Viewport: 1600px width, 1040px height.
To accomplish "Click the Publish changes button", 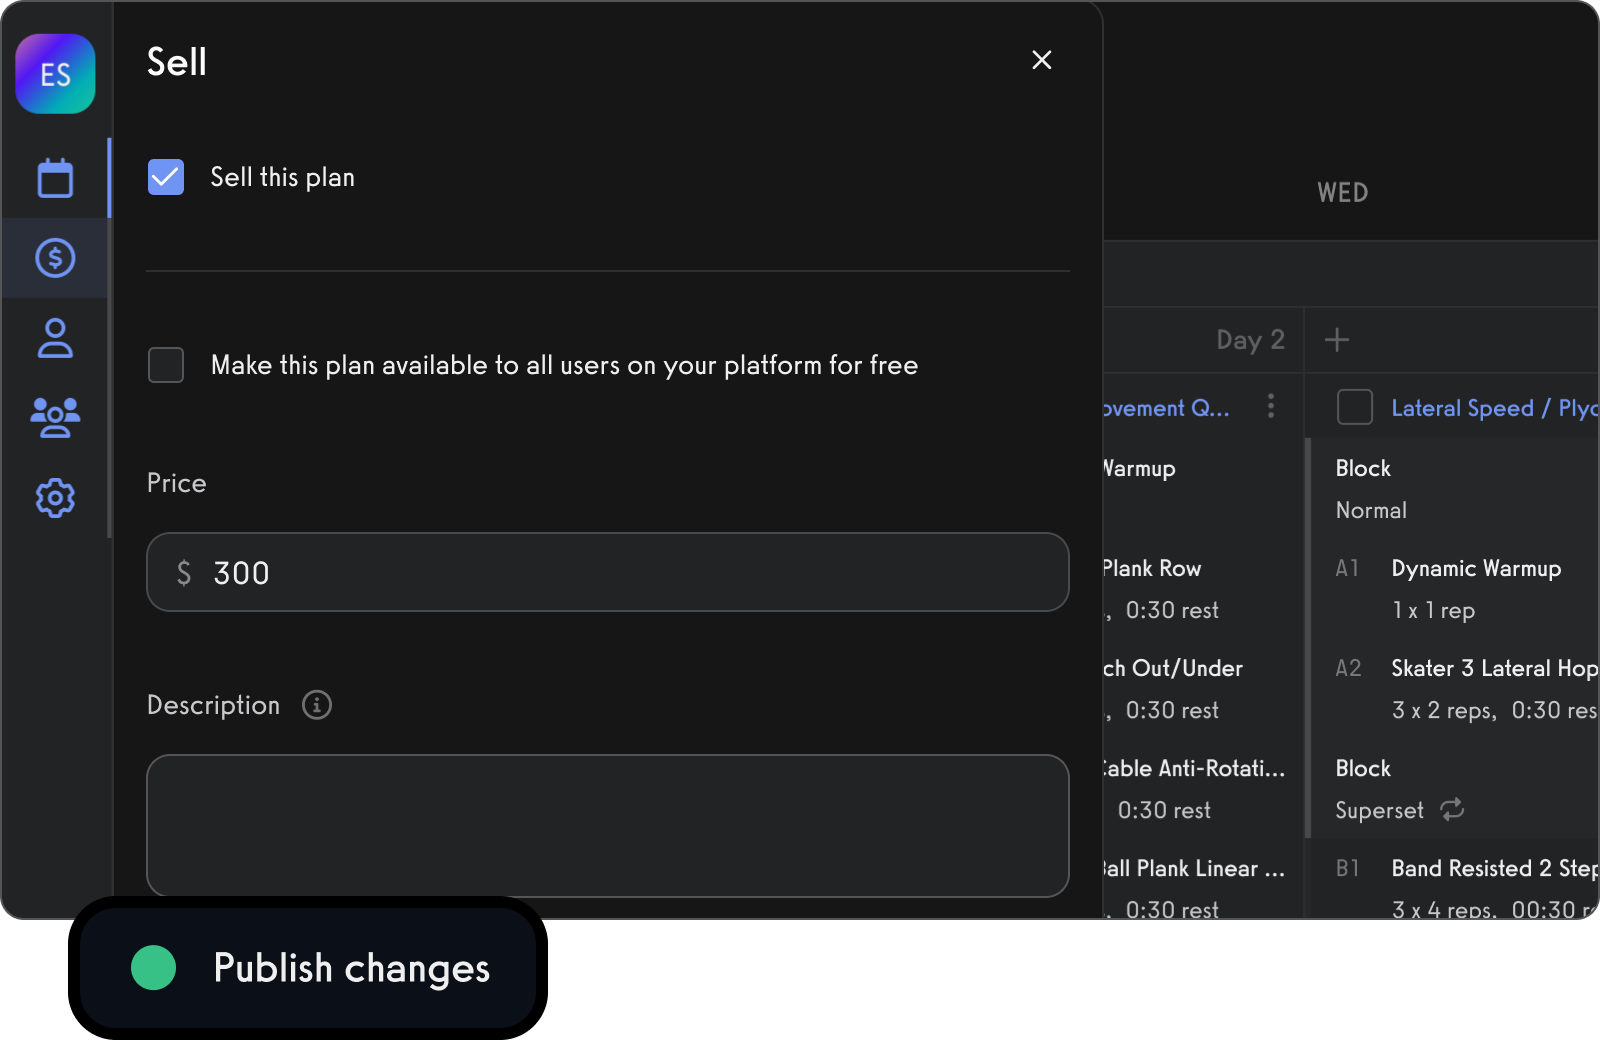I will tap(308, 967).
